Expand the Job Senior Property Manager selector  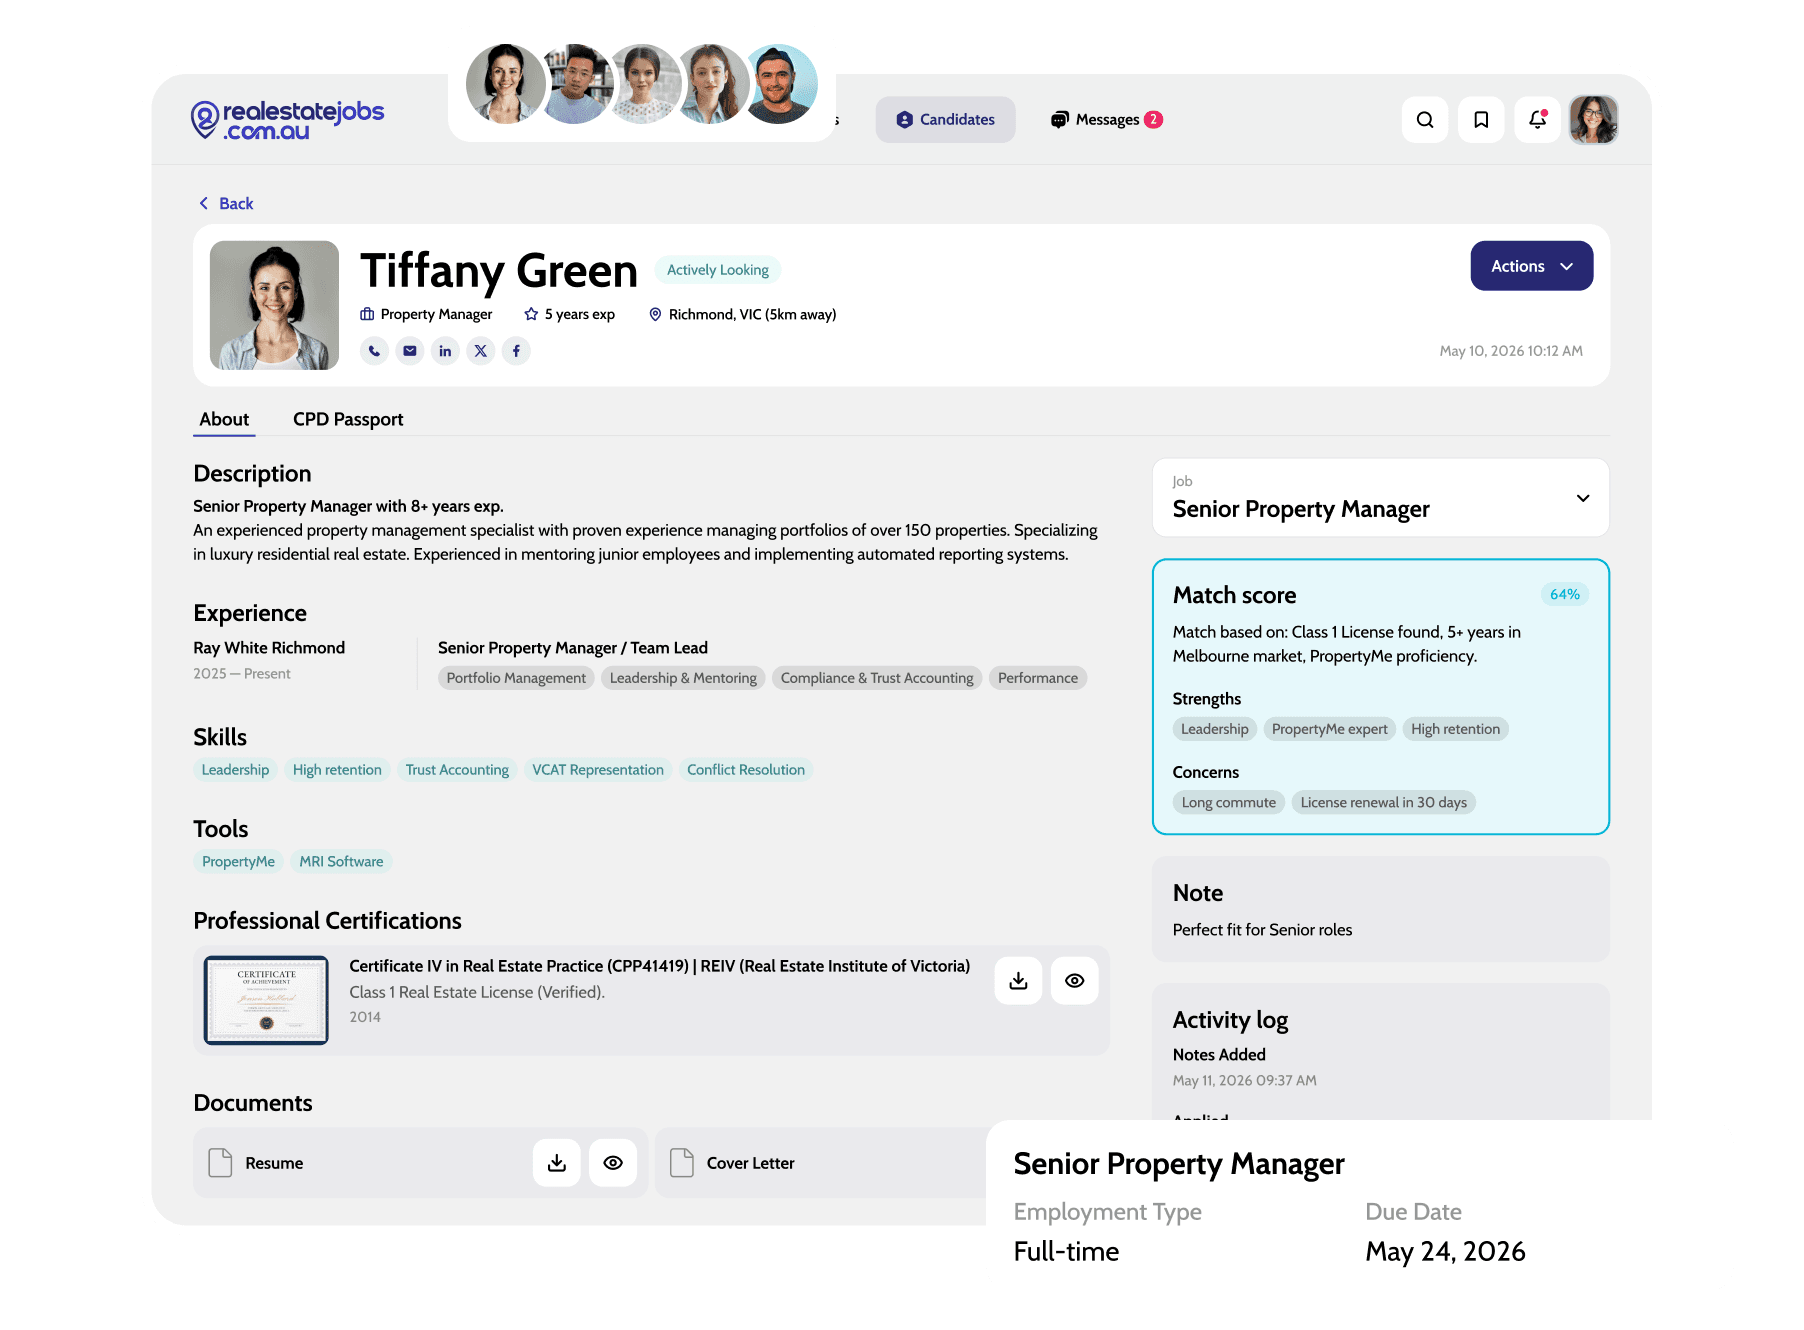(1381, 498)
